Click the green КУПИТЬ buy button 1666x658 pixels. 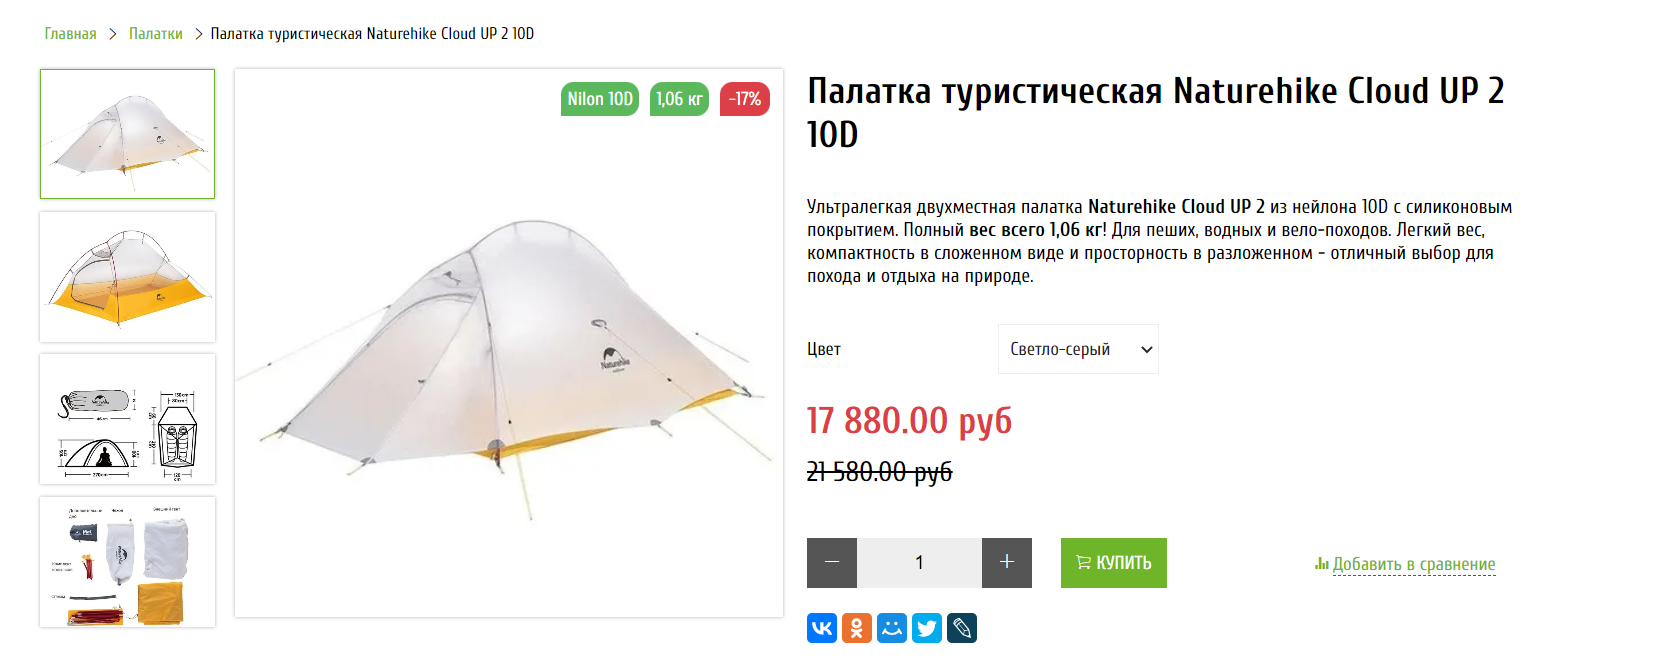[x=1114, y=563]
